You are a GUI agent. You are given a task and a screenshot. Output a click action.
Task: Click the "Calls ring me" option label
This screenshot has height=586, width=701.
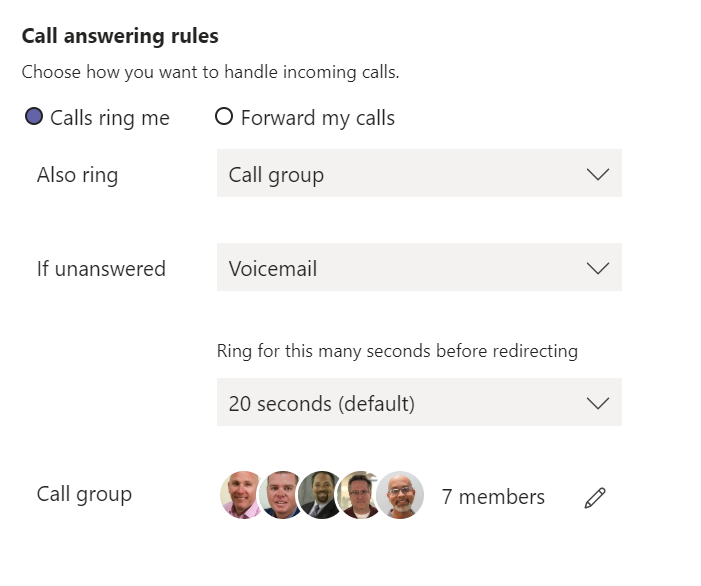[x=110, y=118]
